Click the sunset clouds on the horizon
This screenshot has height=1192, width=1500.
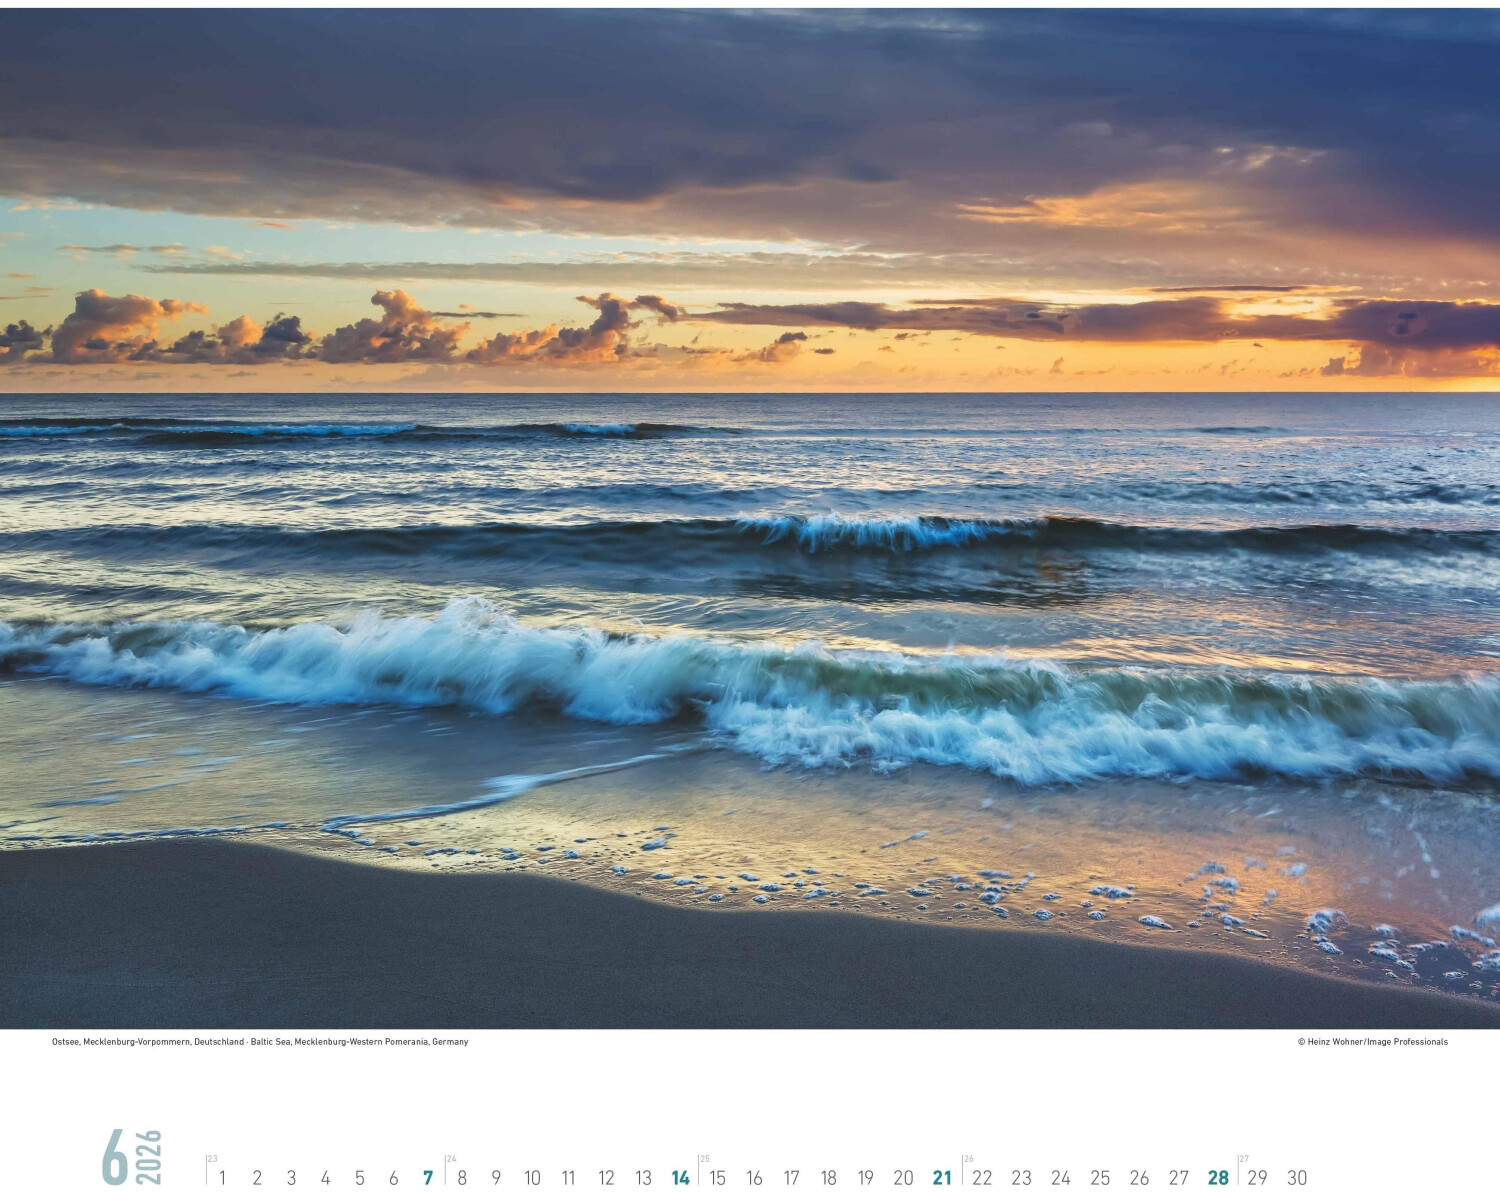[x=400, y=330]
